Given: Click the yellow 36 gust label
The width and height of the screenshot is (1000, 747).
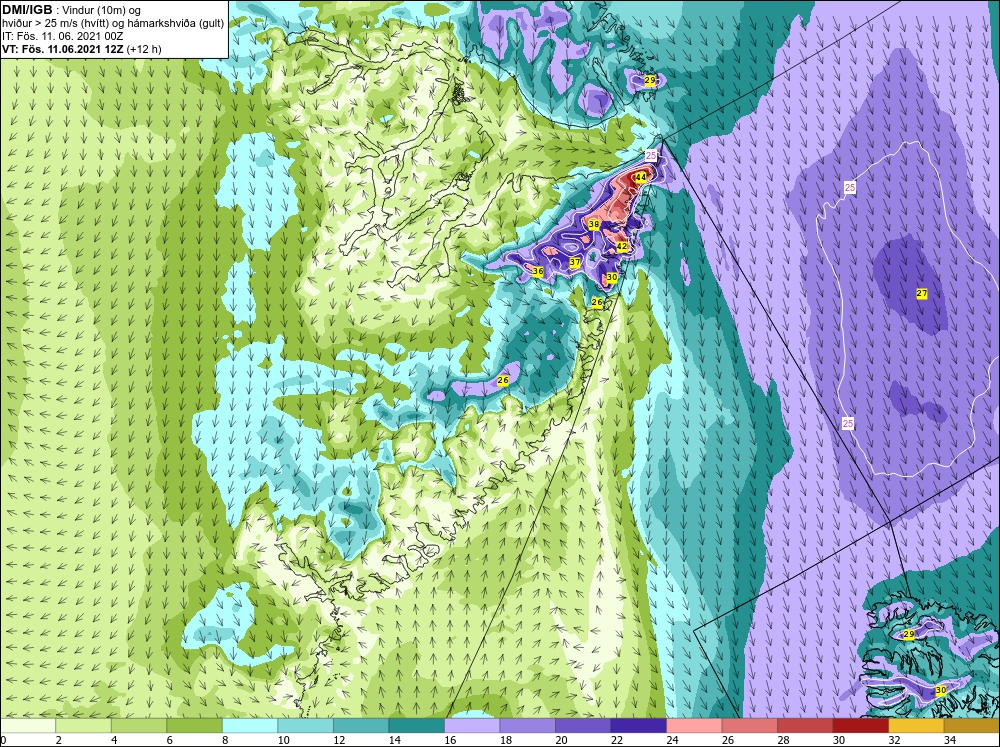Looking at the screenshot, I should click(x=538, y=271).
